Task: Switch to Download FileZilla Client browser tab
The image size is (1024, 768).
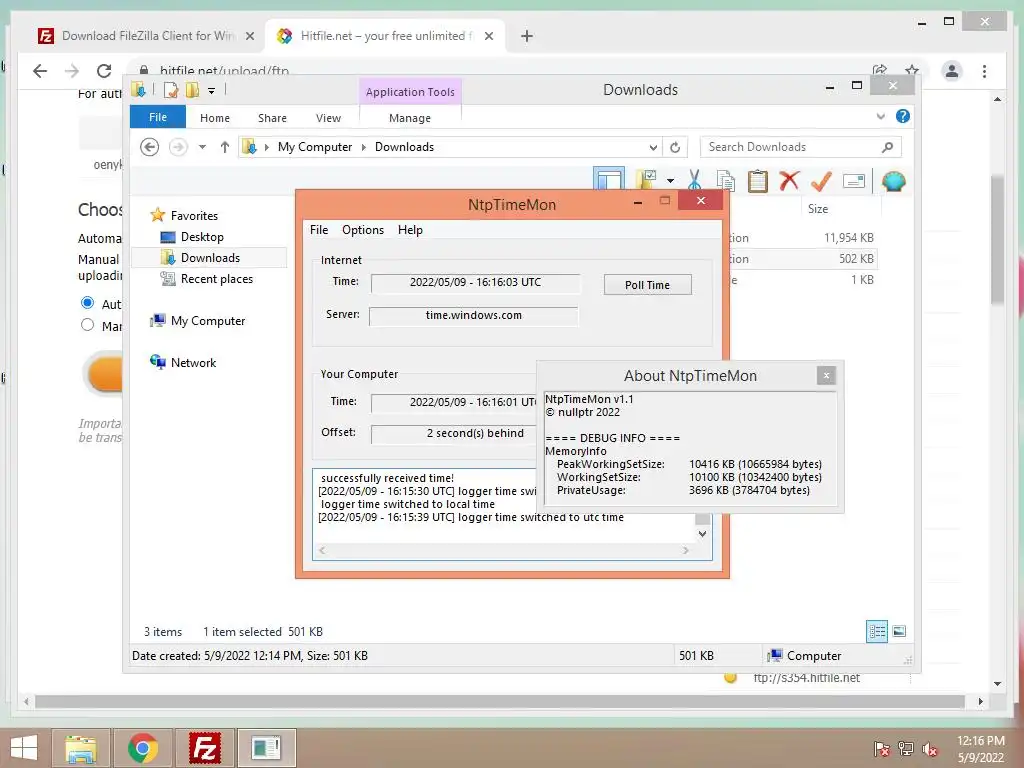Action: coord(145,36)
